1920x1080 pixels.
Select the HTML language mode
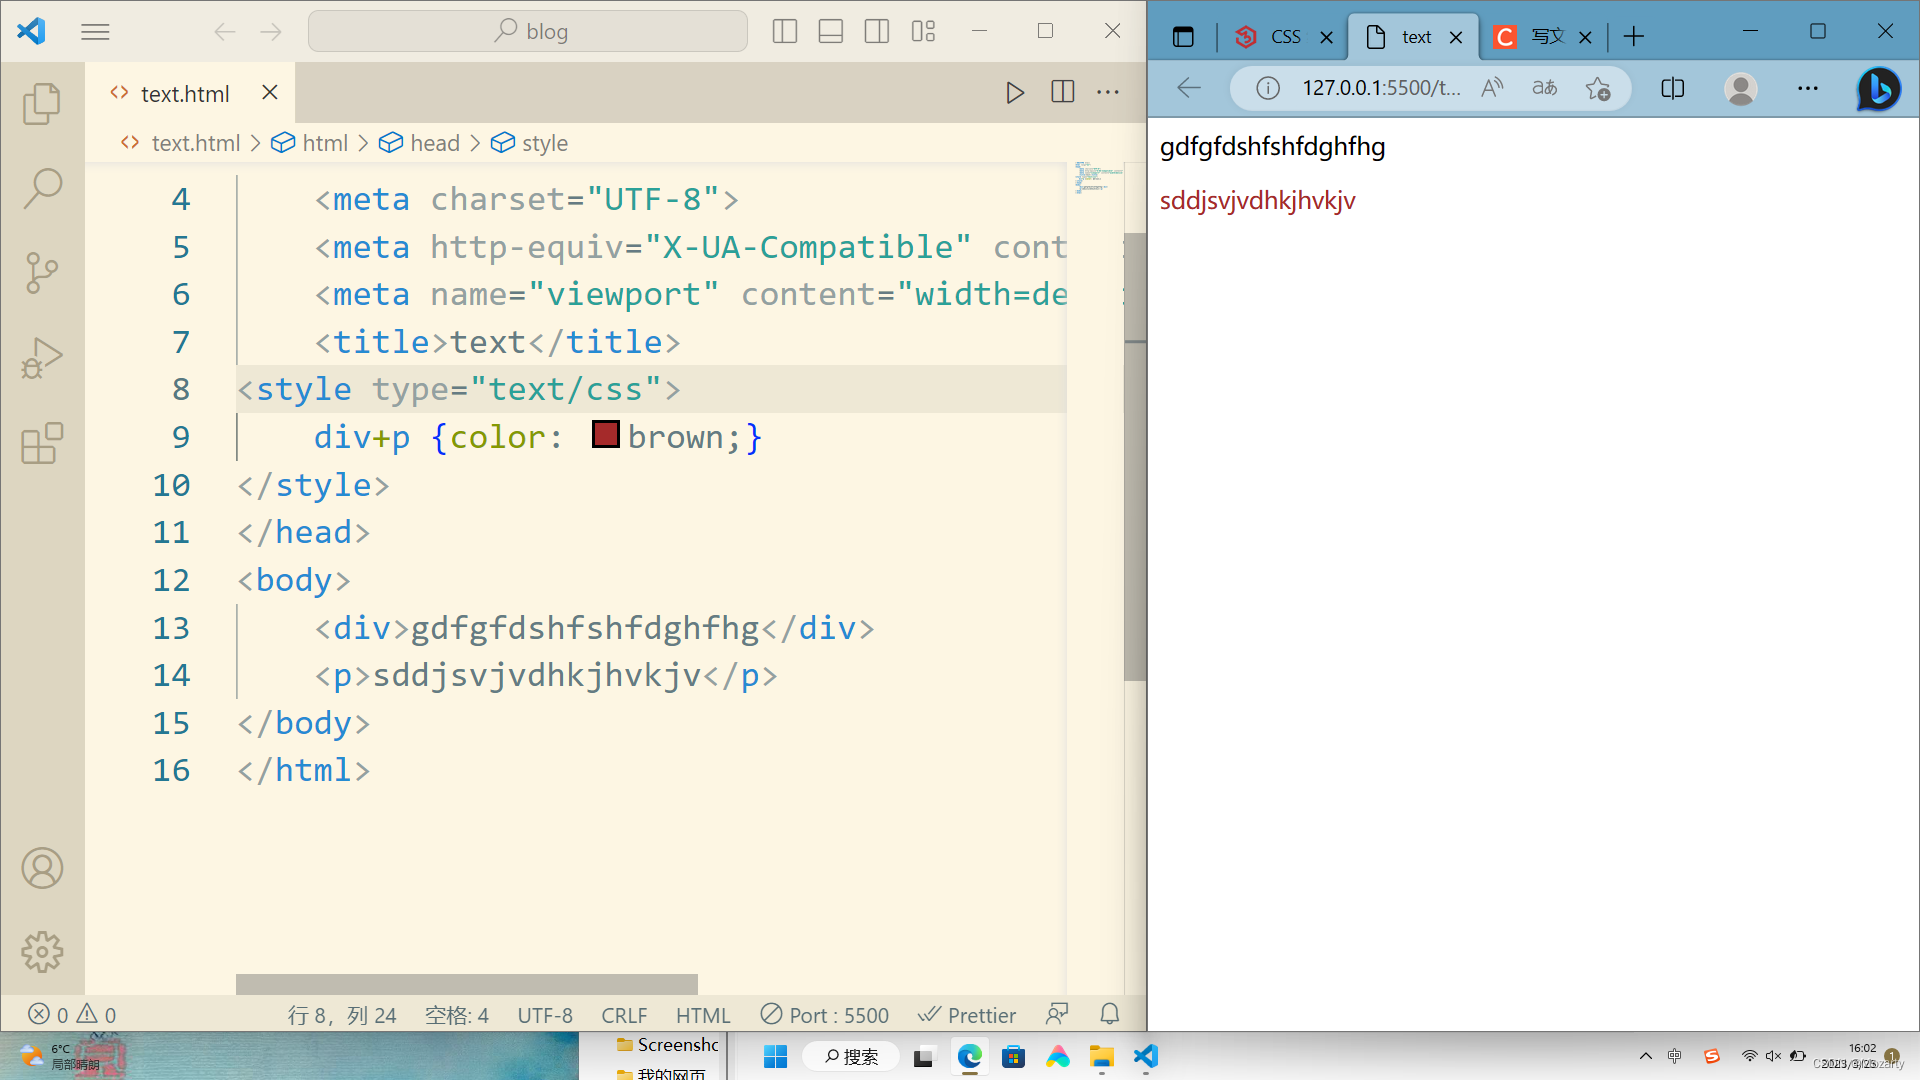[x=703, y=1015]
